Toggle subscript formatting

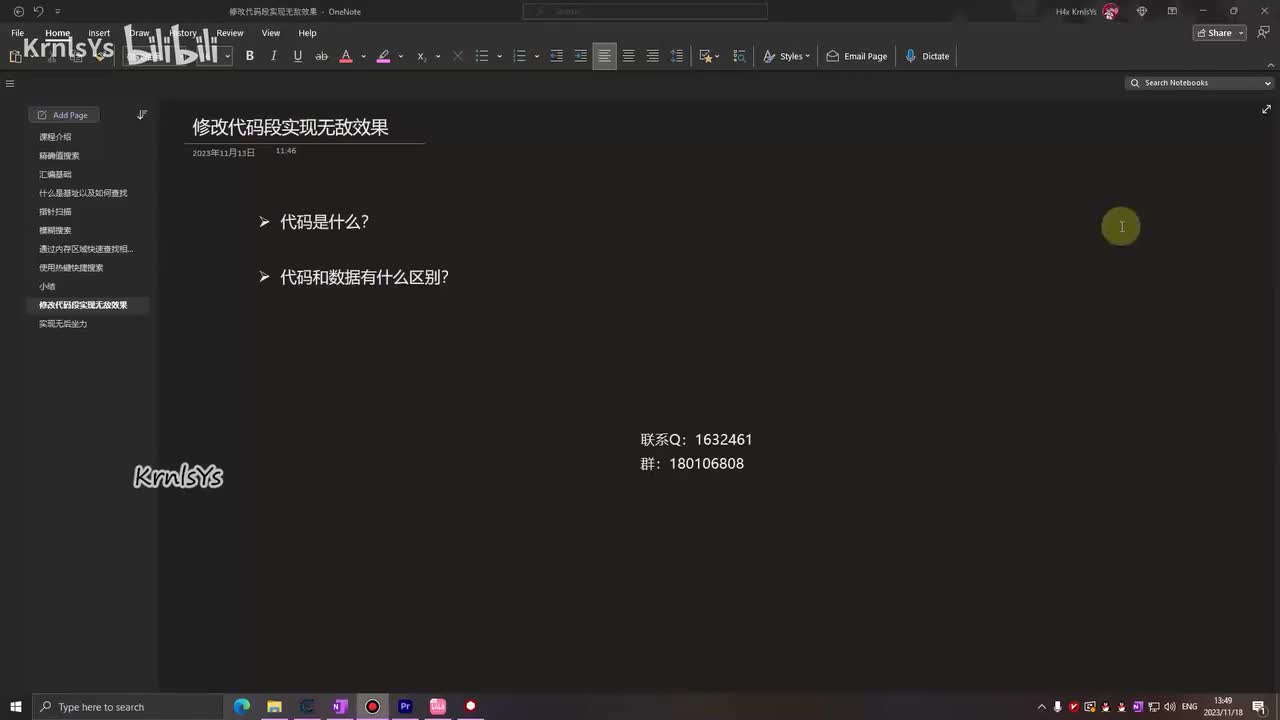point(421,56)
